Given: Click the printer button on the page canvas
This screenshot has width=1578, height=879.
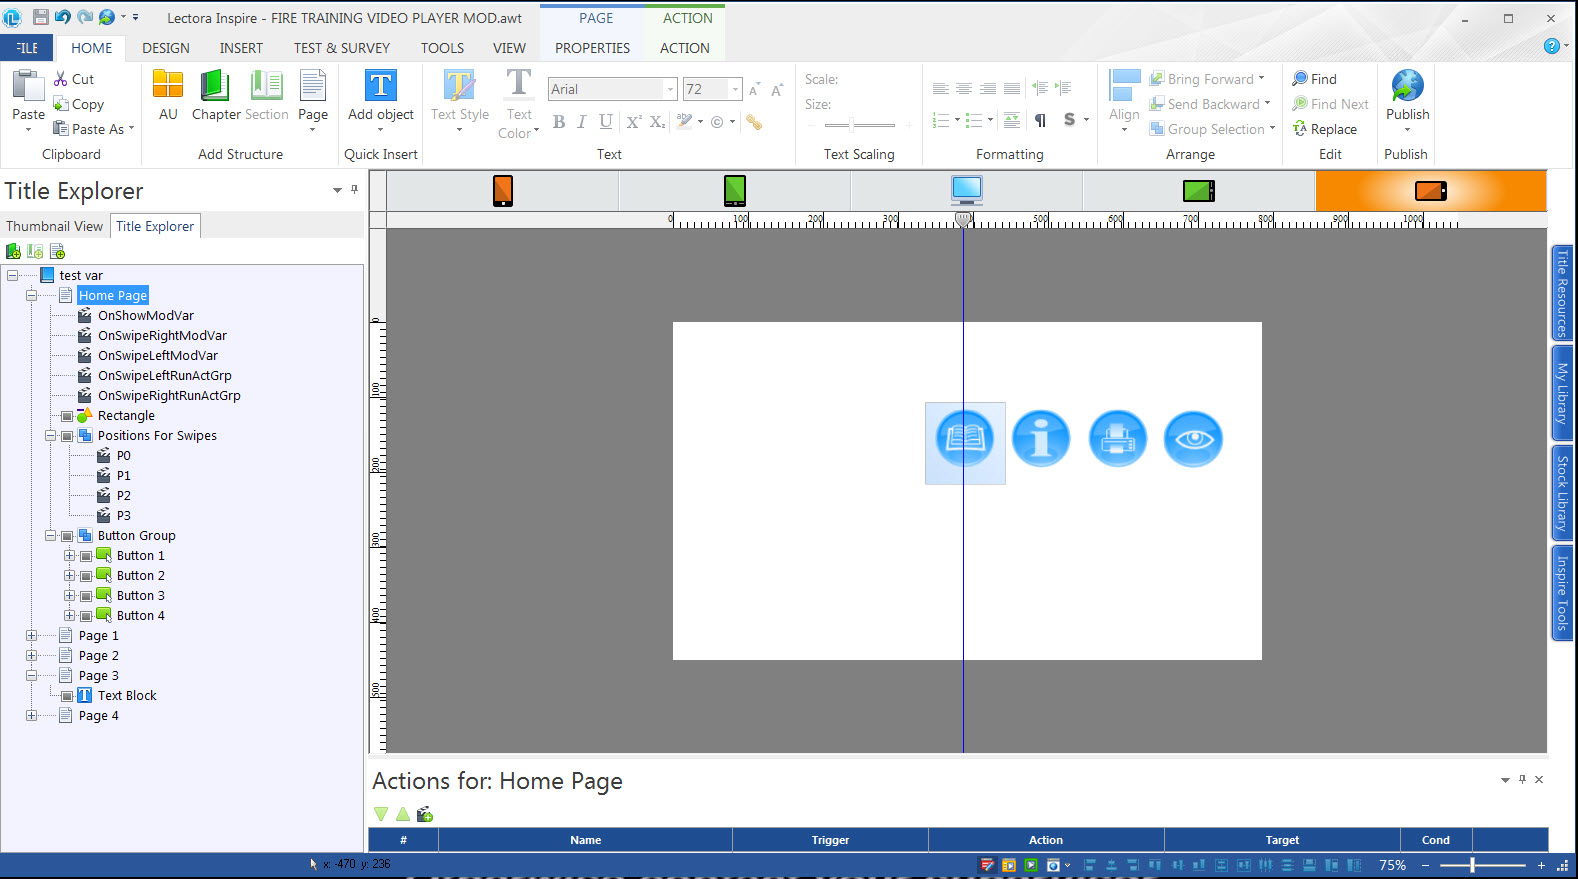Looking at the screenshot, I should click(1117, 439).
